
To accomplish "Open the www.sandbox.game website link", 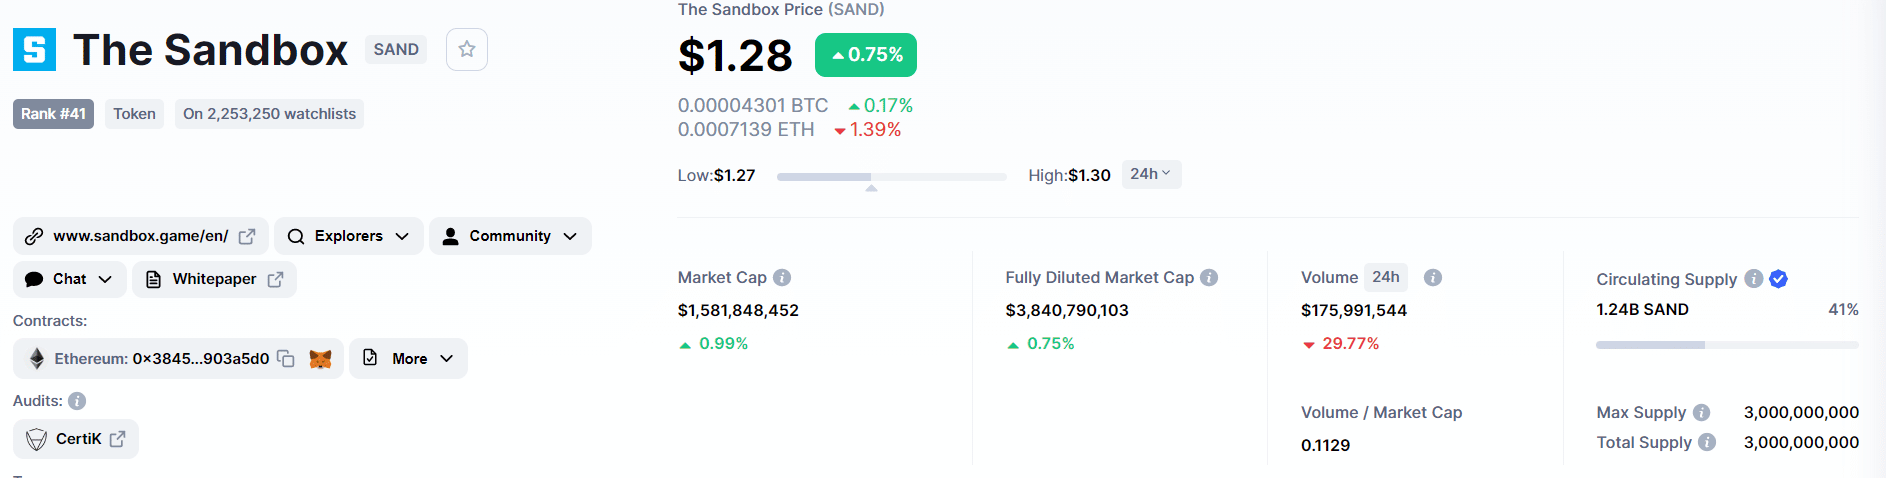I will [x=140, y=237].
